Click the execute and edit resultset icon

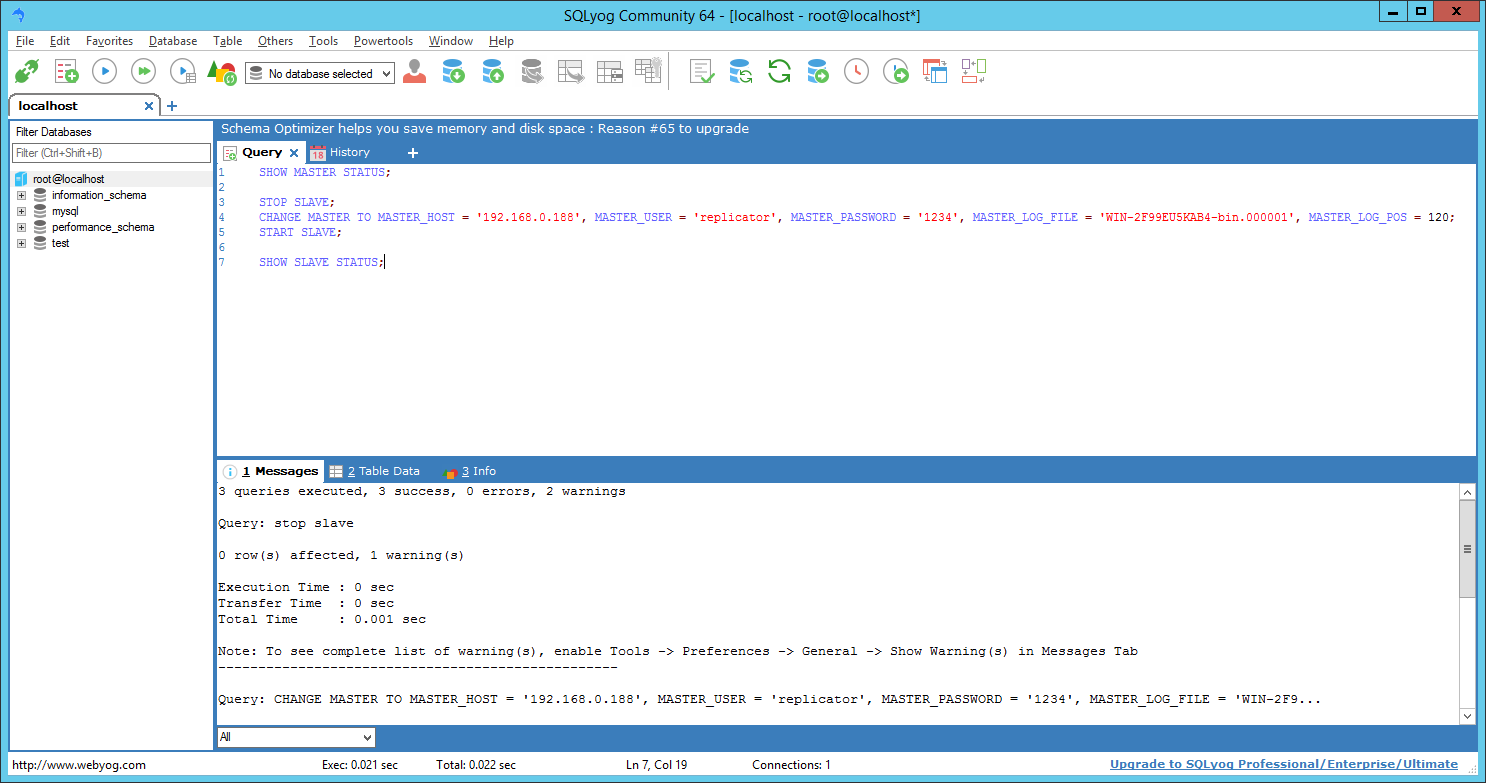pyautogui.click(x=183, y=72)
